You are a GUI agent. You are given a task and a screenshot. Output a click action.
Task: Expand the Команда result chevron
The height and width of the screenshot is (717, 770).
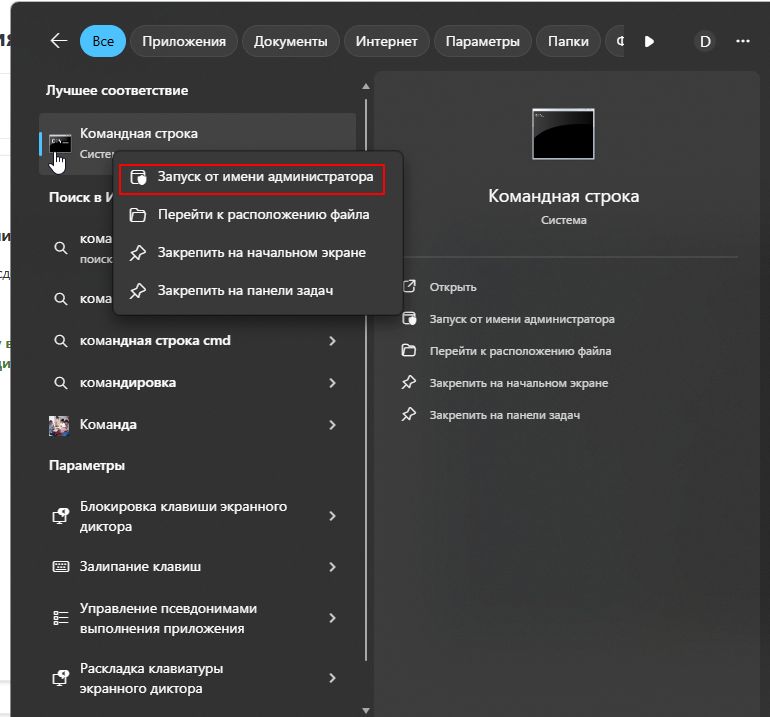332,425
